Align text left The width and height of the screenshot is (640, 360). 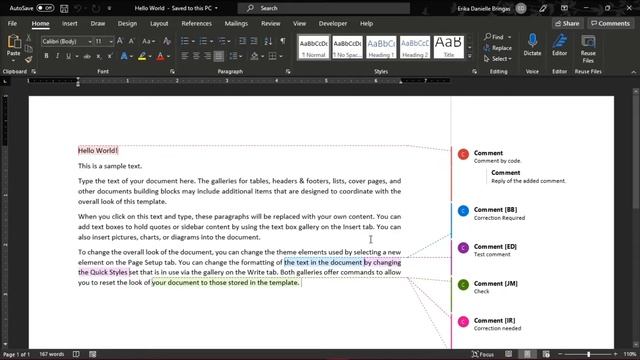click(x=185, y=56)
